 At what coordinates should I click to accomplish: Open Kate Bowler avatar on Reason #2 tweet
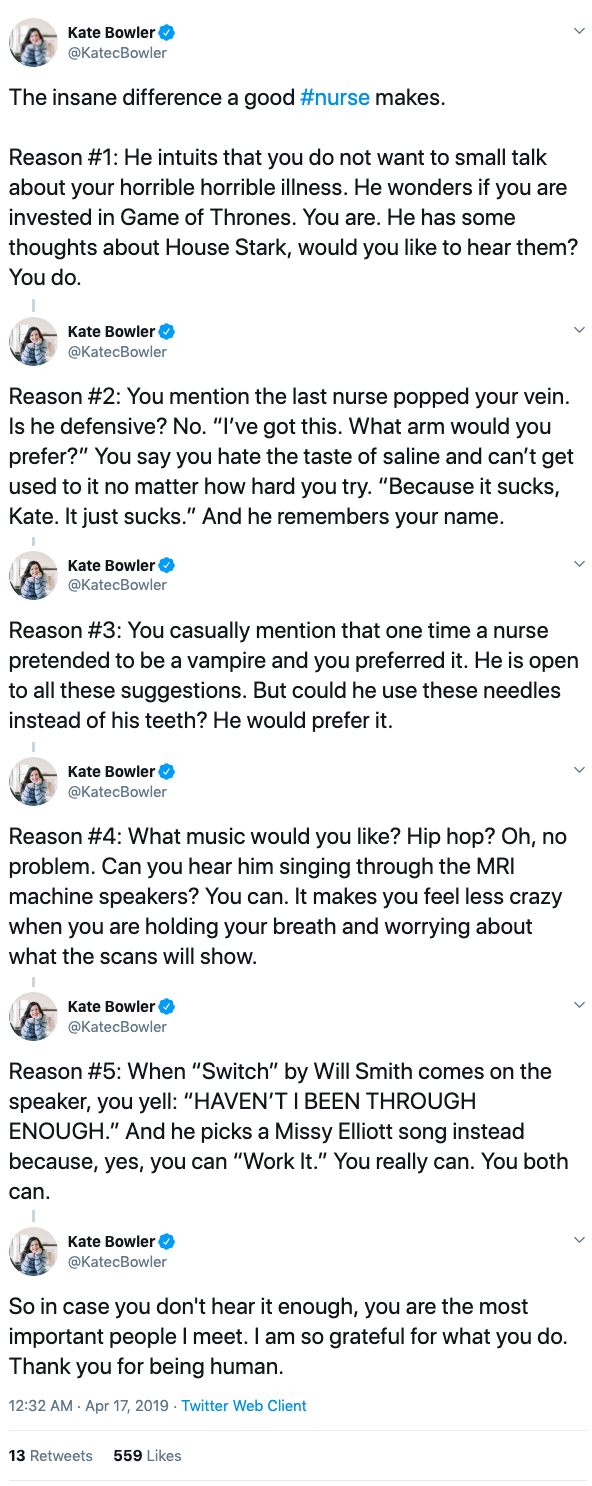click(33, 341)
